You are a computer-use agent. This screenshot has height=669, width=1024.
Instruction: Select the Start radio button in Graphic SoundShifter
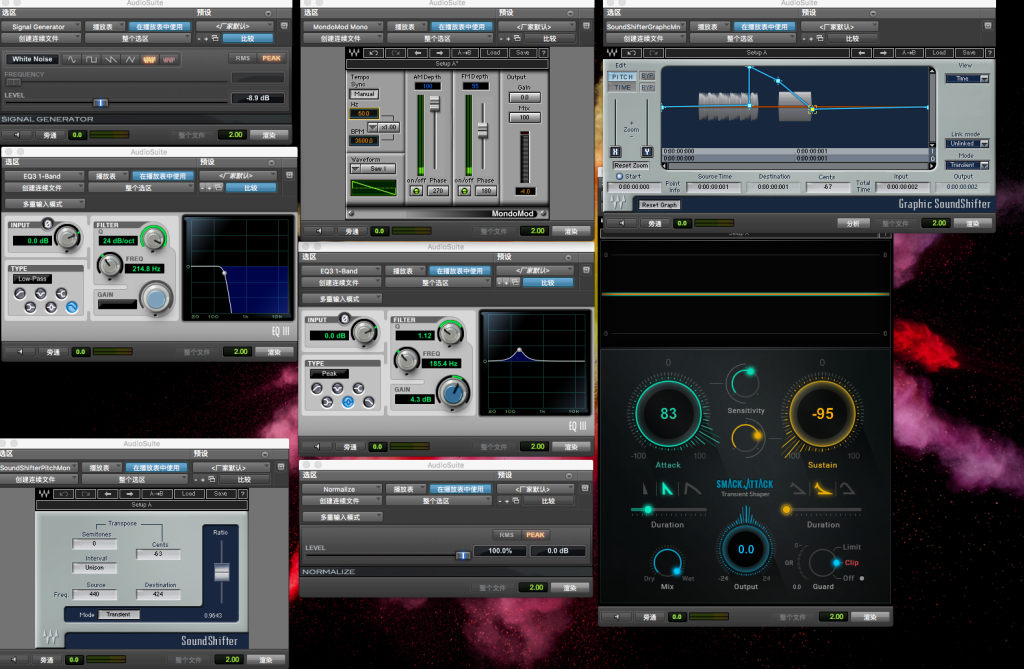[x=619, y=176]
